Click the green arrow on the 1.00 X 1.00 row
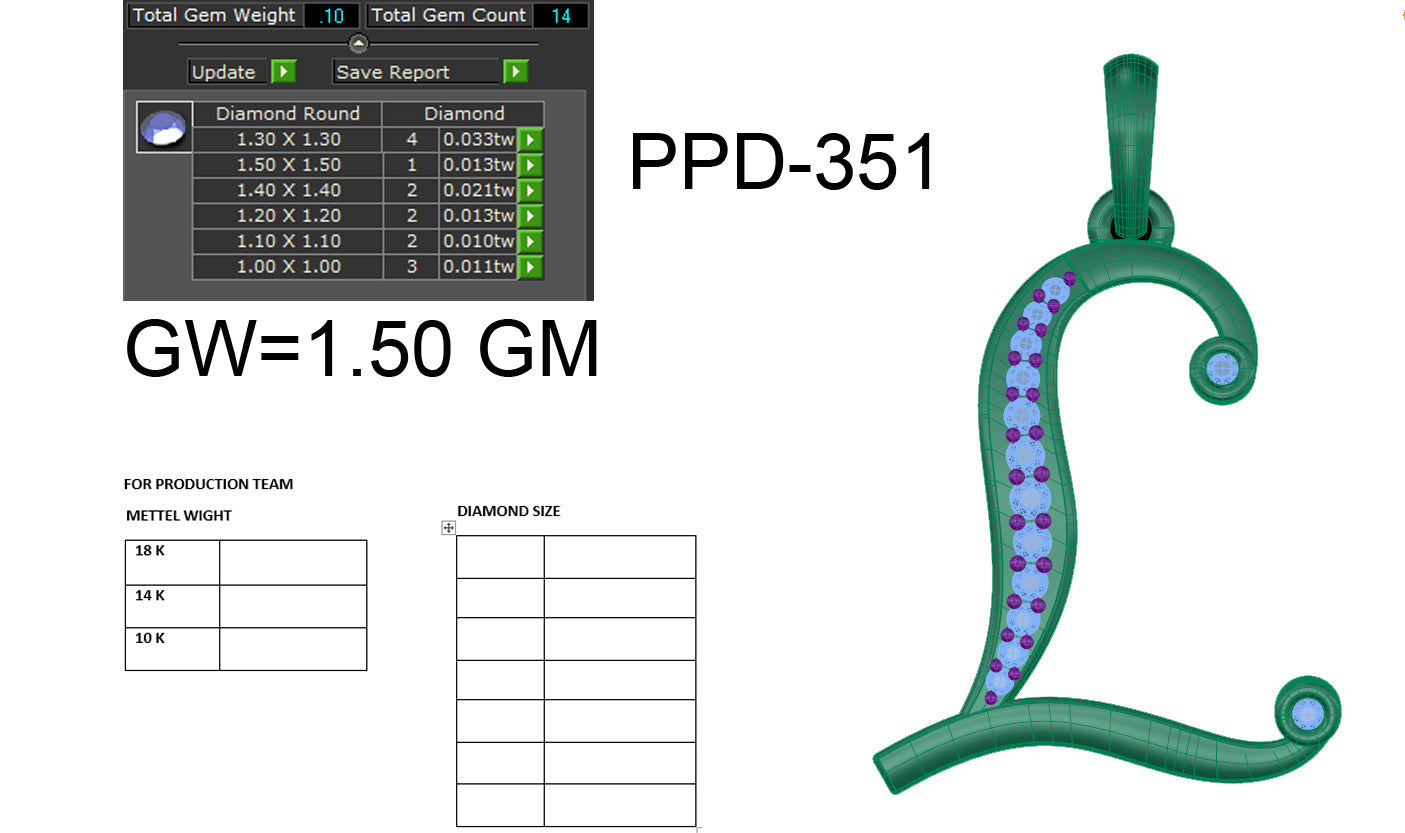 pyautogui.click(x=533, y=266)
